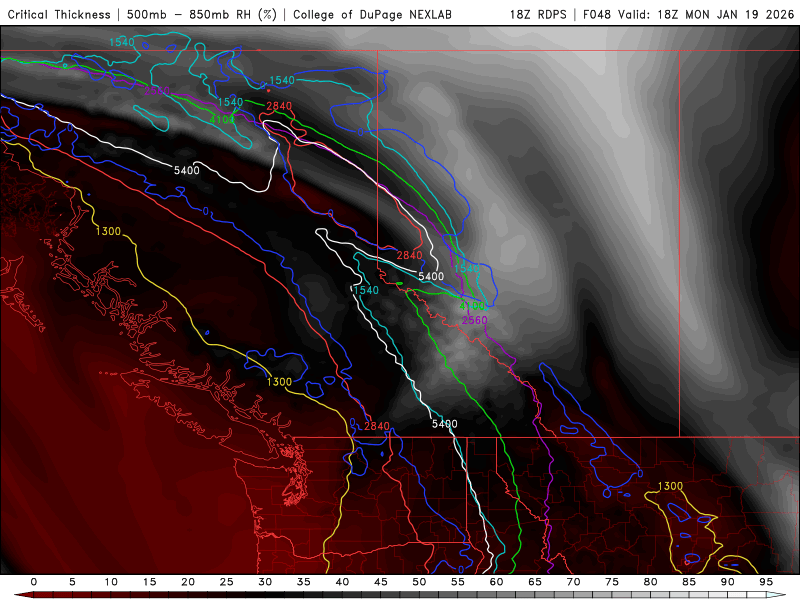Click the "90" label on the colorbar
This screenshot has width=800, height=600.
pyautogui.click(x=727, y=582)
